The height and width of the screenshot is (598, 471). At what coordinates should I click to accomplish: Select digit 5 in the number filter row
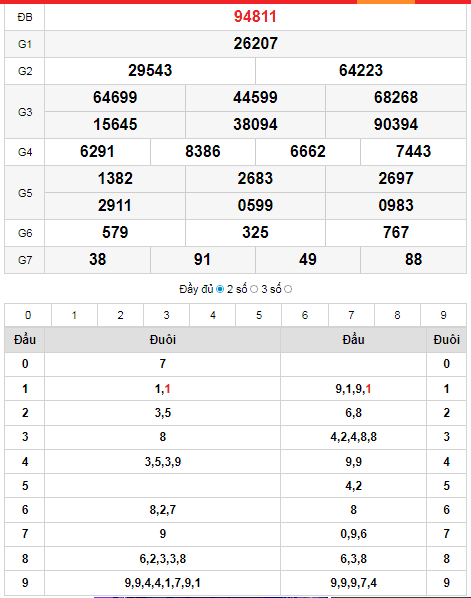[x=259, y=315]
